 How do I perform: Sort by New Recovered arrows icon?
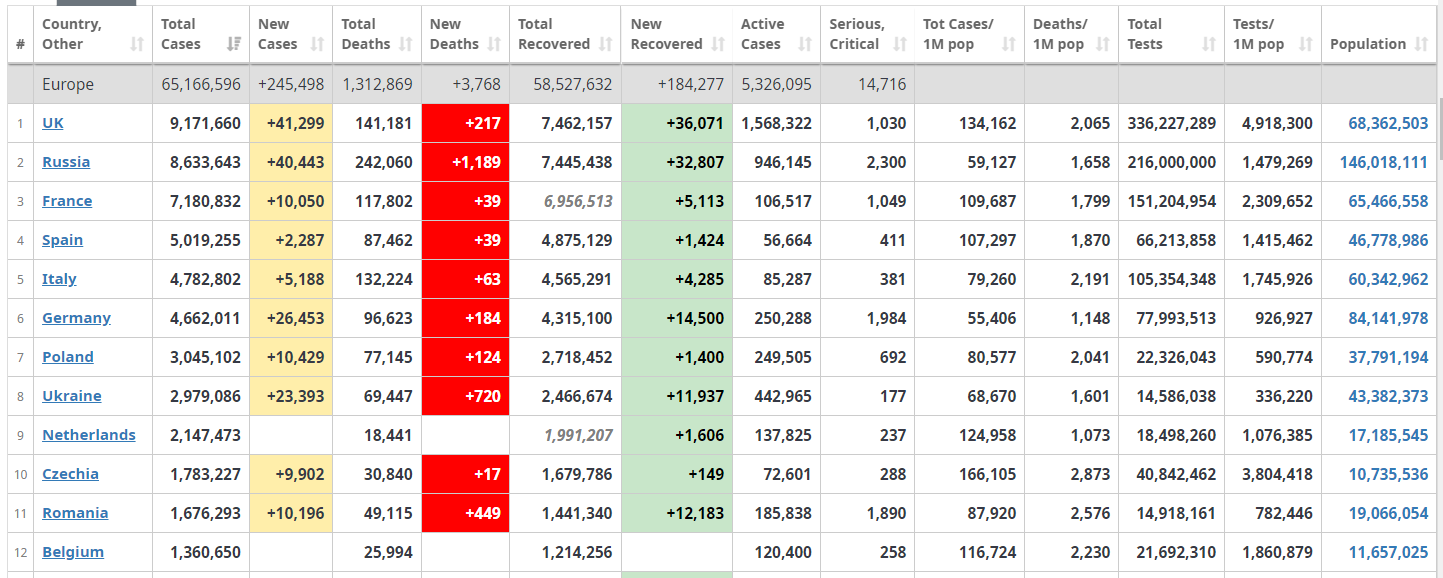click(717, 44)
